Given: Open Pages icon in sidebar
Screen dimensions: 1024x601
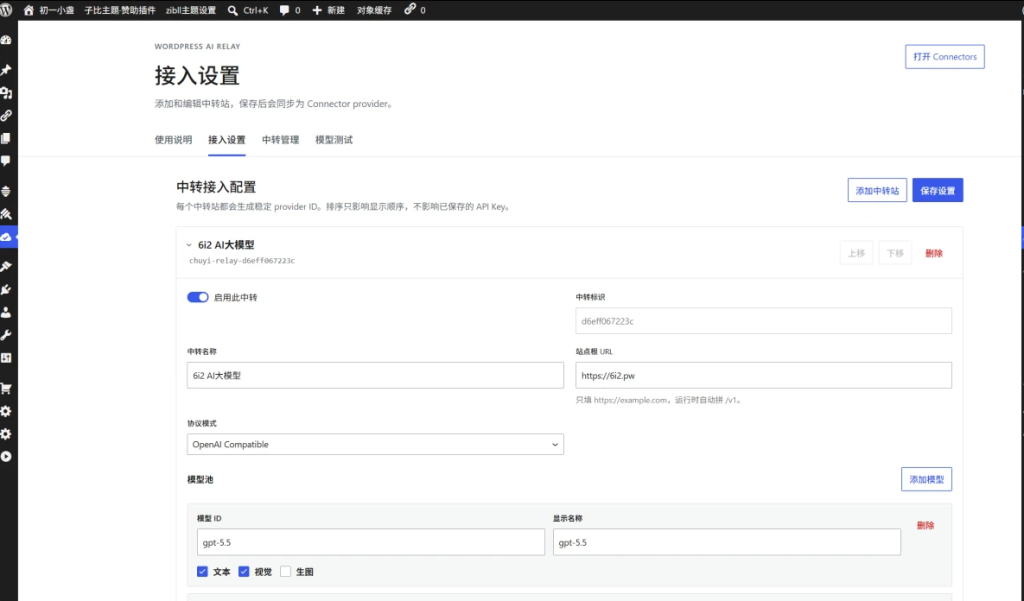Looking at the screenshot, I should 6,138.
